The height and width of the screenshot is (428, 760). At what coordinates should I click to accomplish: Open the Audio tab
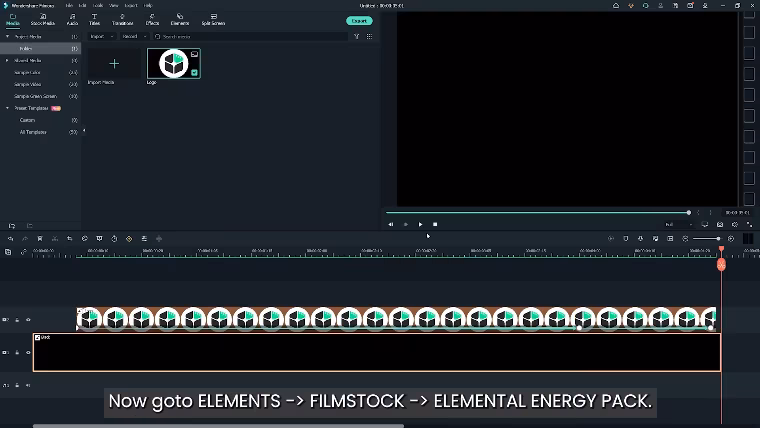(72, 19)
